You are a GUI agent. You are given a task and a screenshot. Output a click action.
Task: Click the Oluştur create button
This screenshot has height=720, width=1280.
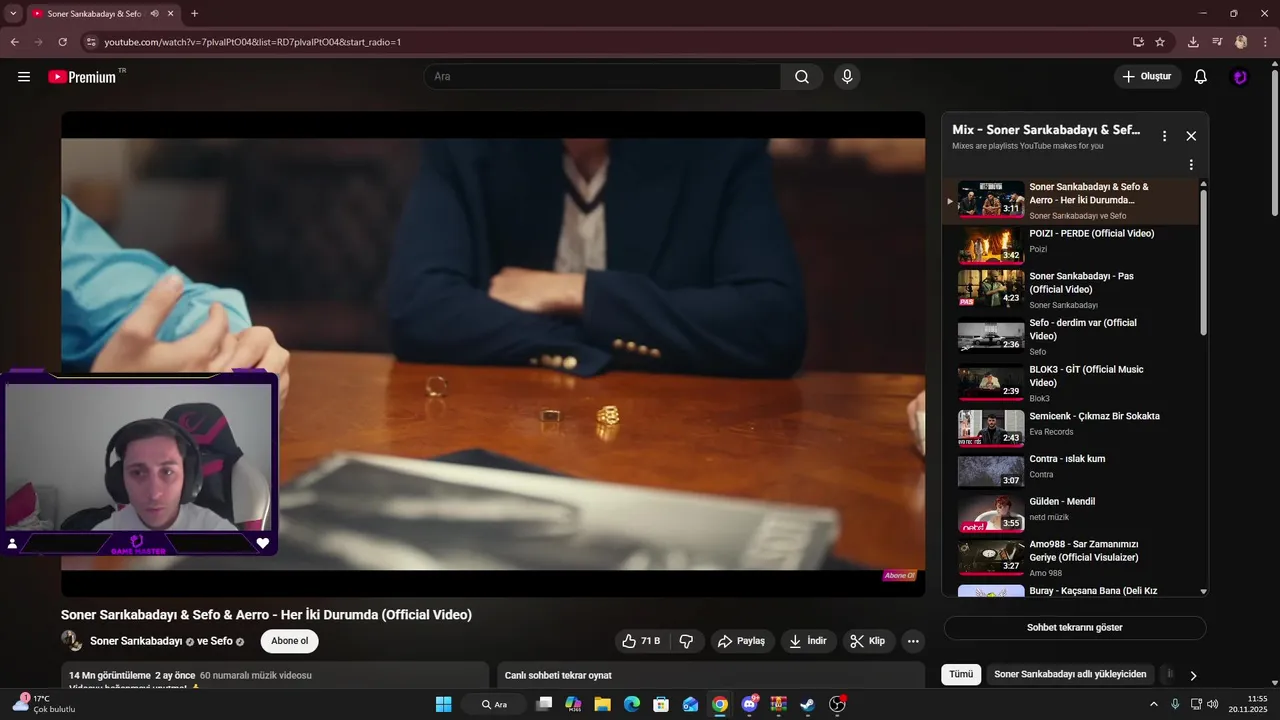1148,77
